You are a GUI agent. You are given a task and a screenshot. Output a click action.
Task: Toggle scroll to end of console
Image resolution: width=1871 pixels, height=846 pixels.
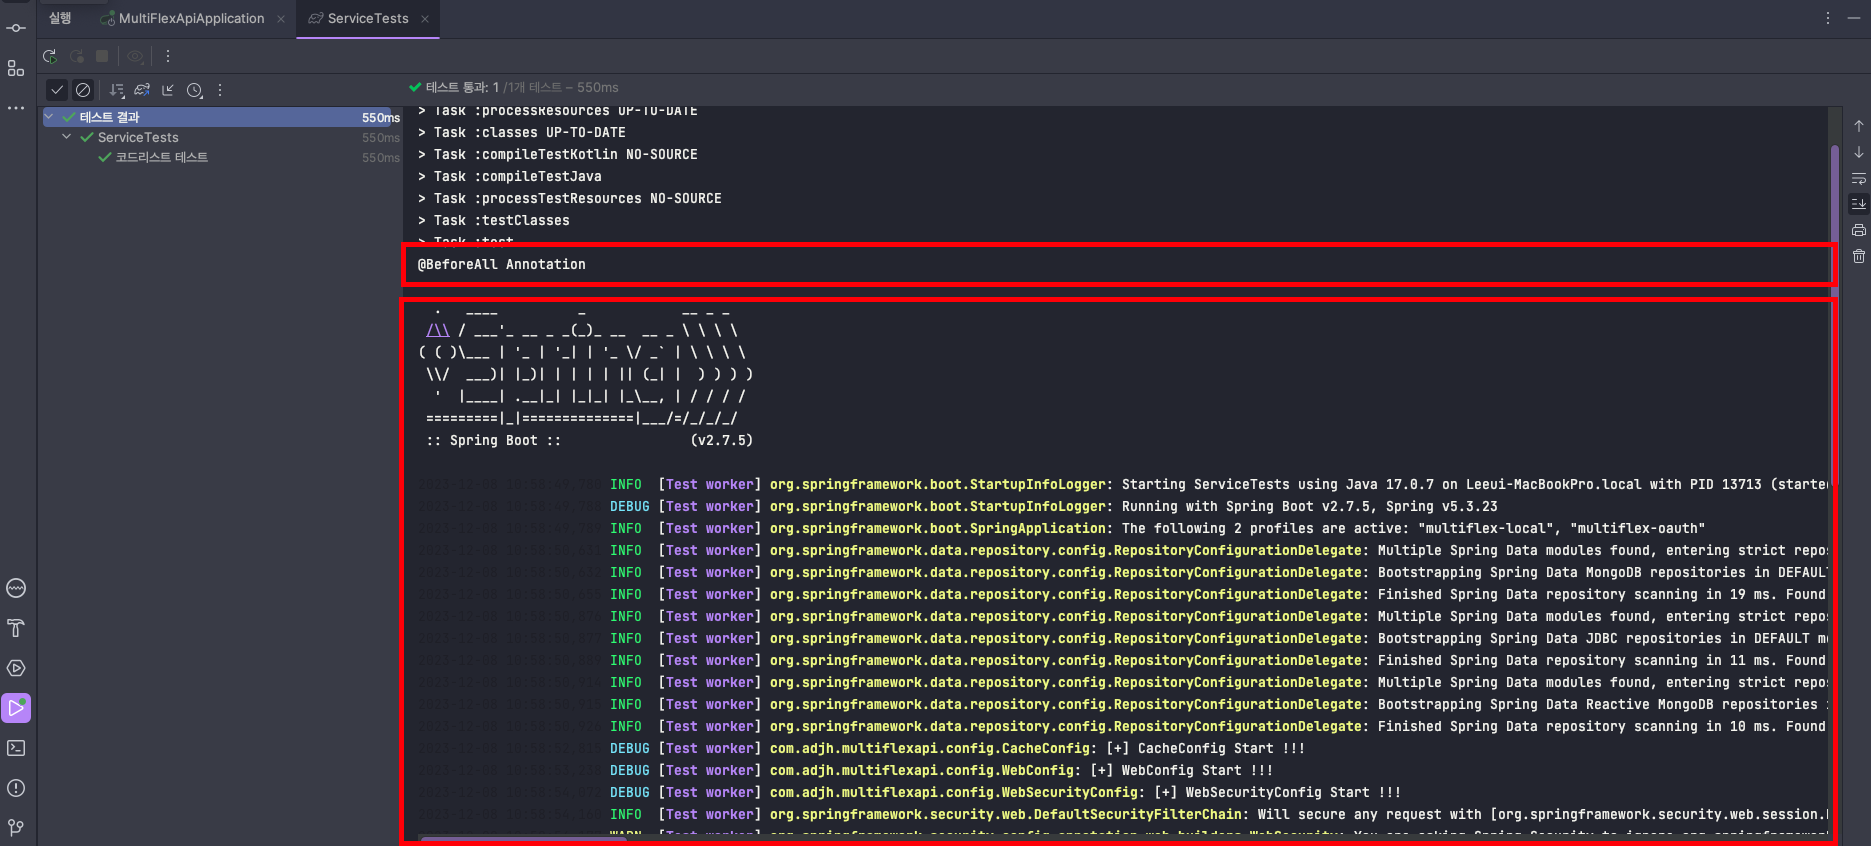tap(1858, 204)
